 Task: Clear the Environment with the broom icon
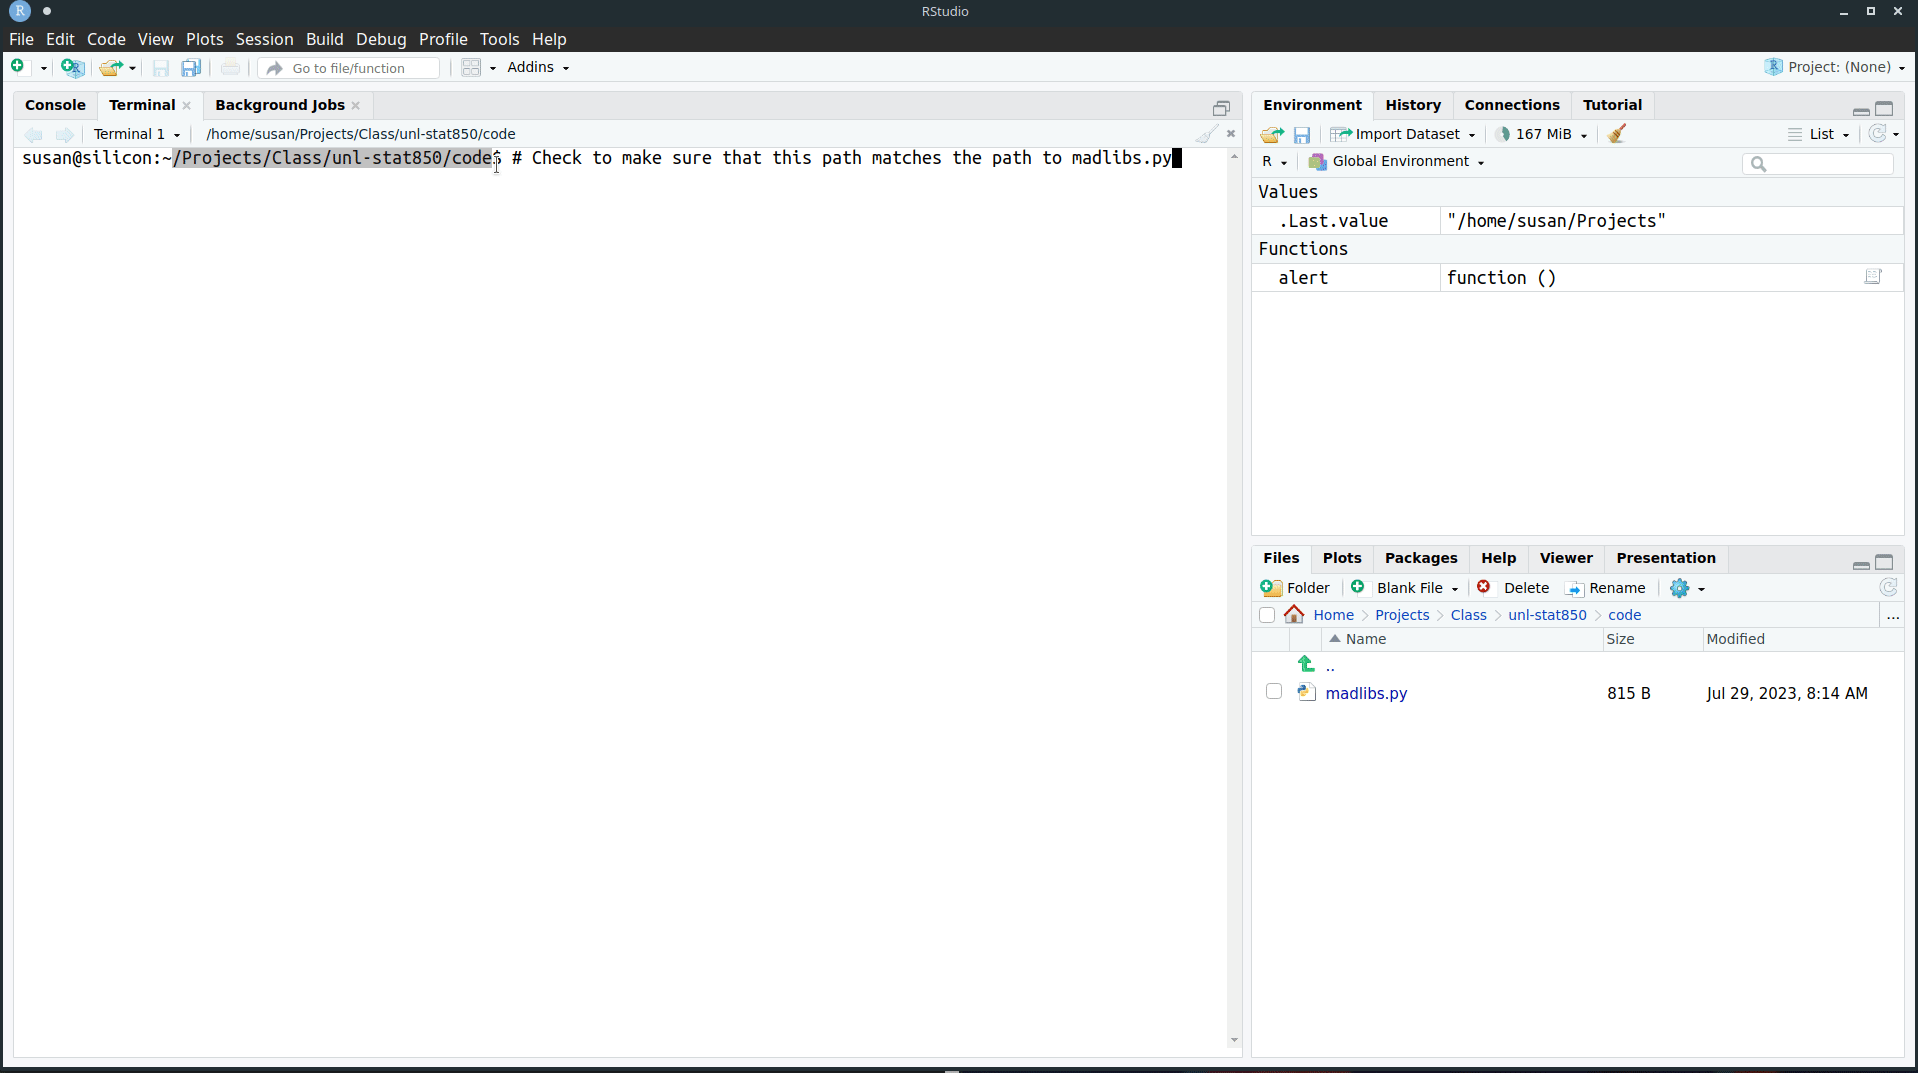(x=1617, y=133)
